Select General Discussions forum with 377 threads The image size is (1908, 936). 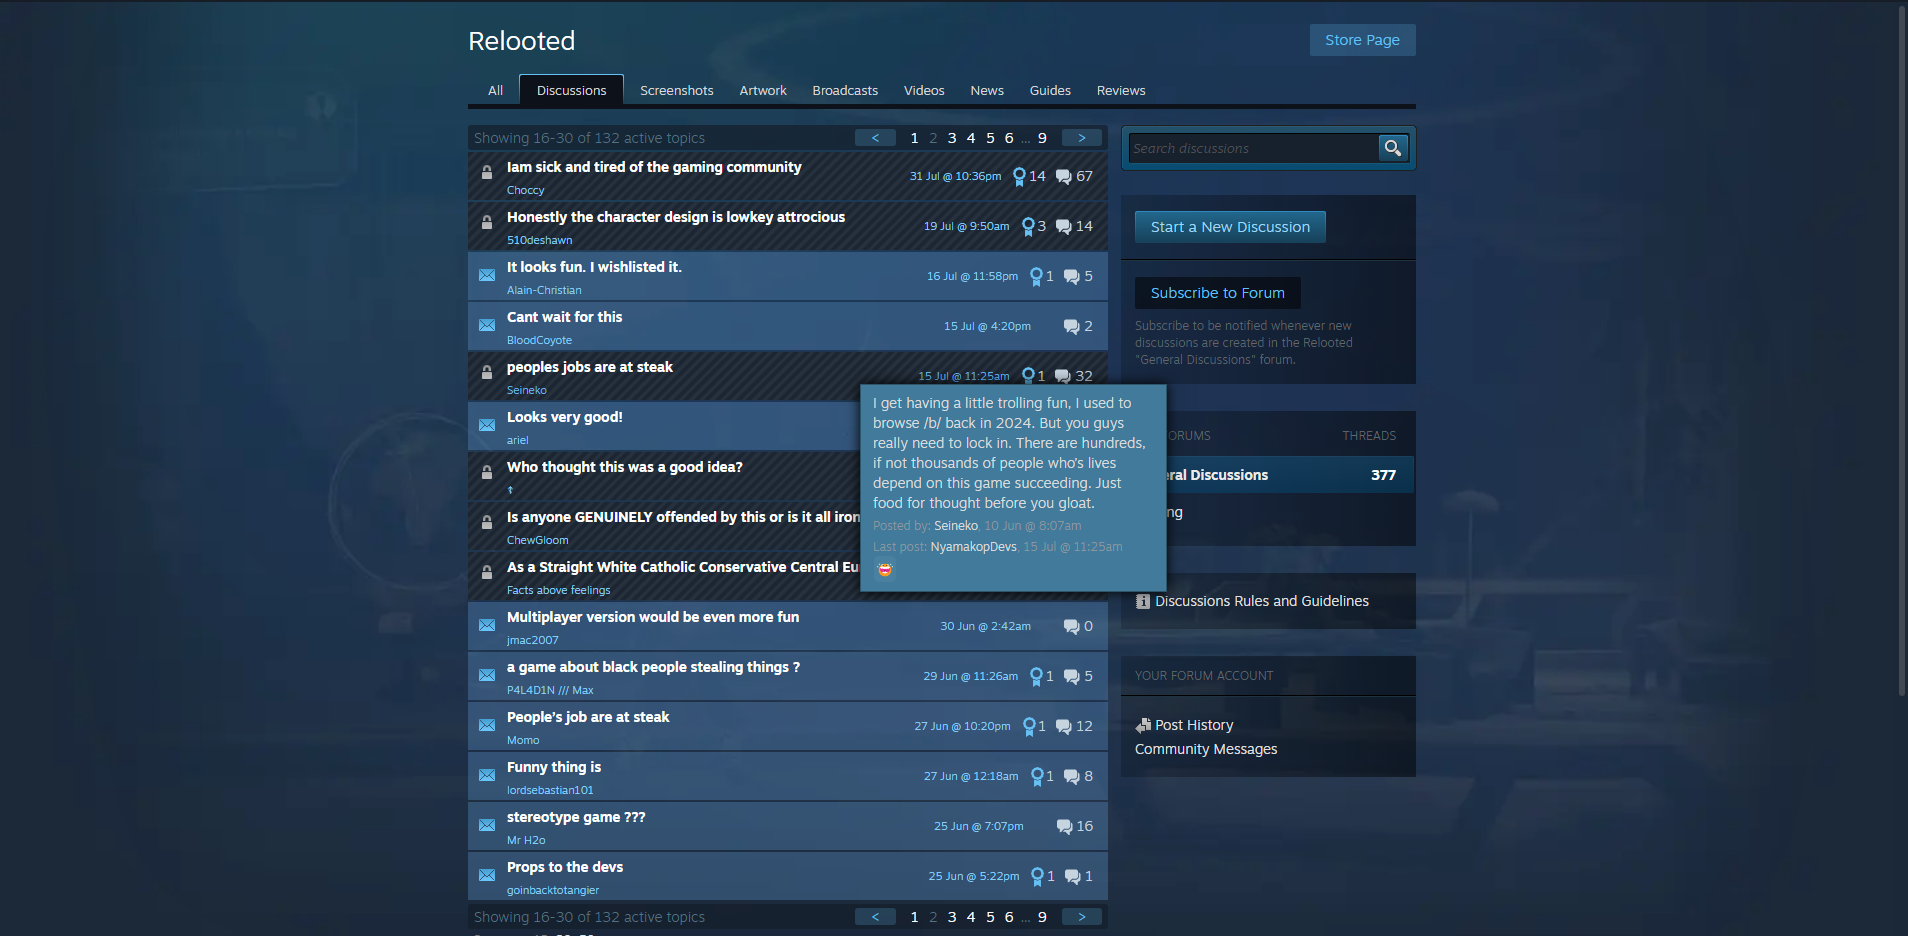coord(1290,475)
